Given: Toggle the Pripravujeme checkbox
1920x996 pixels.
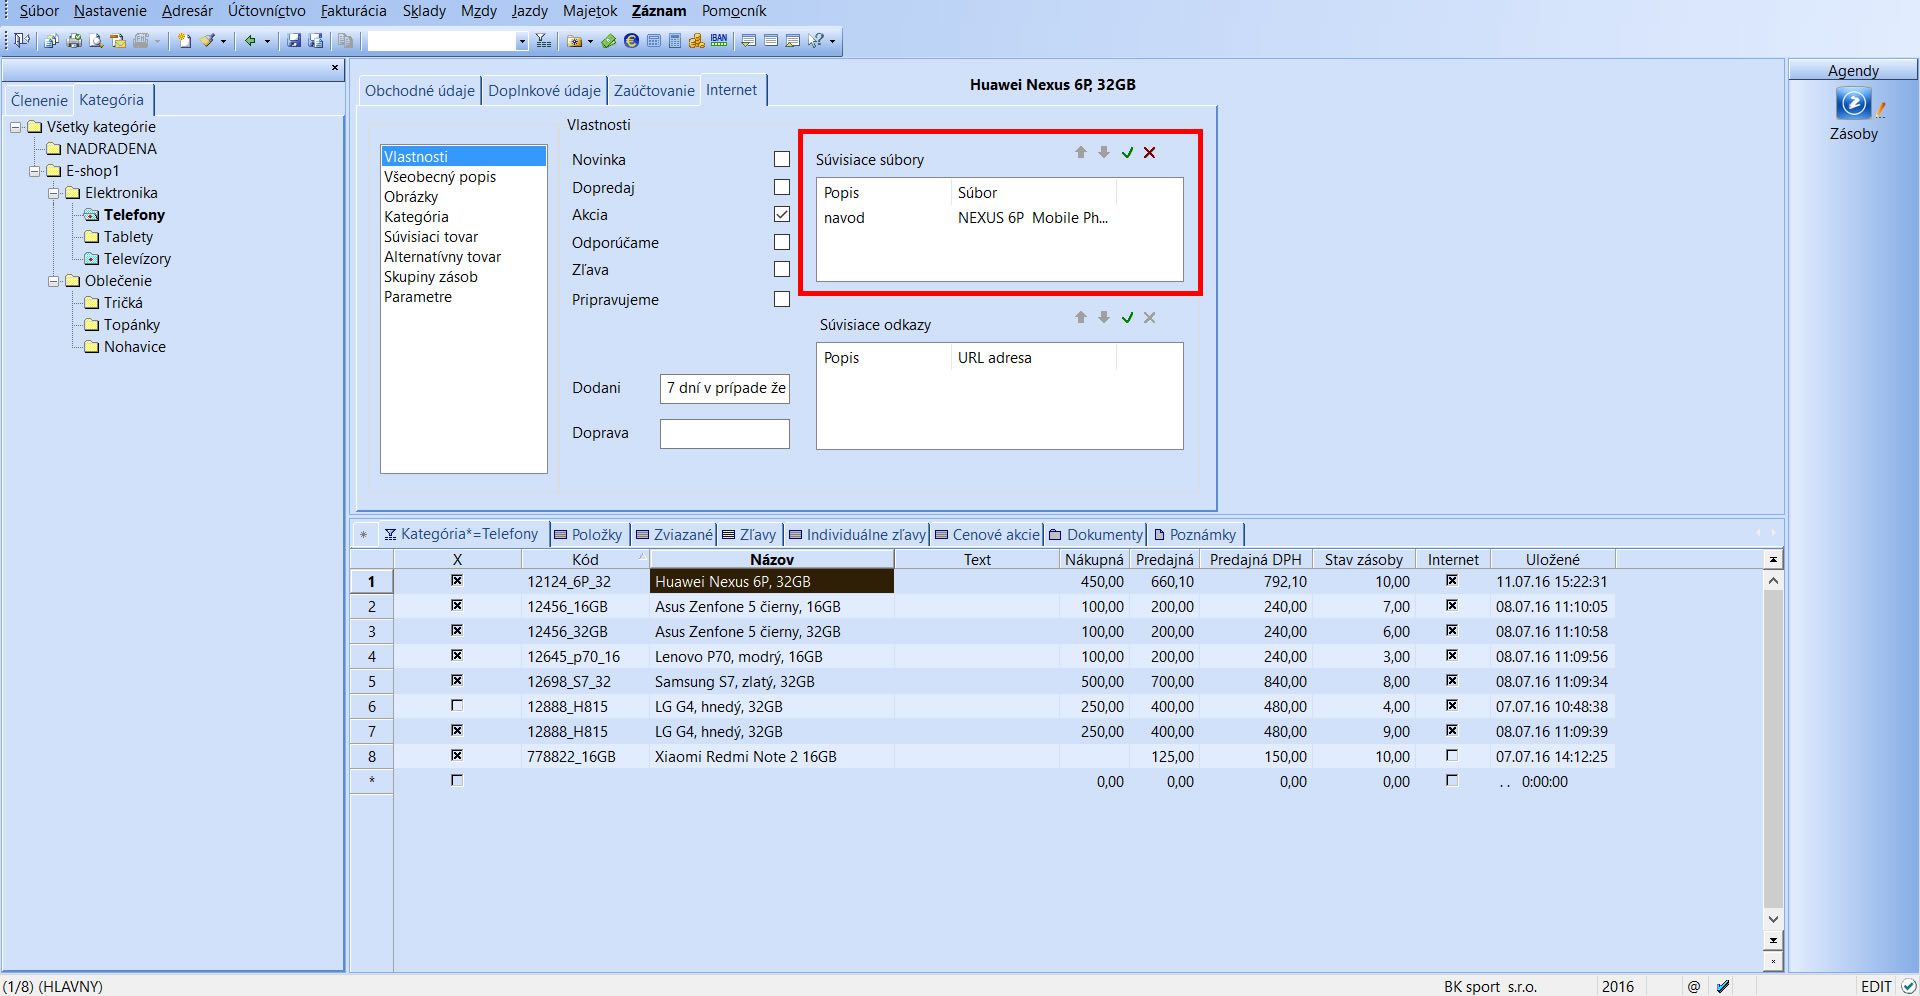Looking at the screenshot, I should [782, 299].
